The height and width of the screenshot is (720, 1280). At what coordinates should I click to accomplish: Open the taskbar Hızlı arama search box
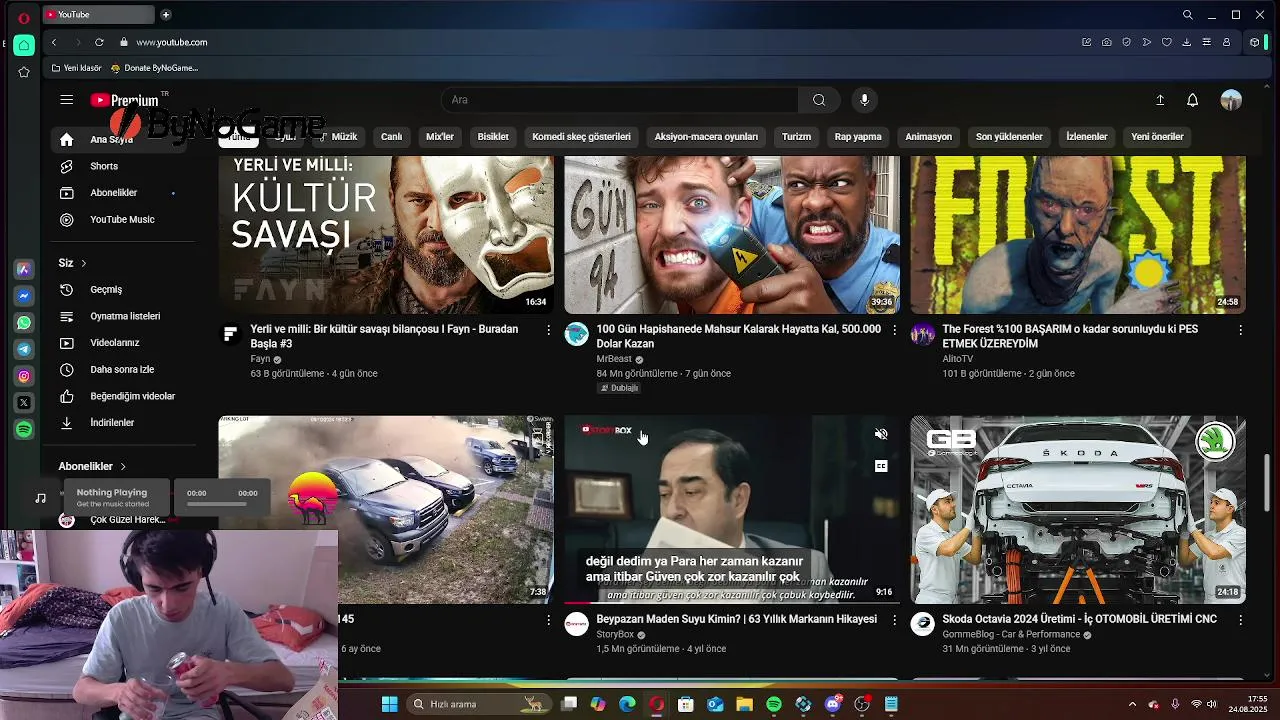(x=480, y=704)
